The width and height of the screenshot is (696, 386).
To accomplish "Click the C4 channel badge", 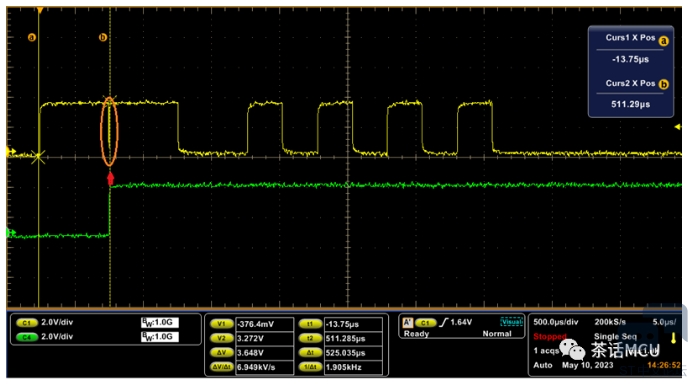I will tap(27, 337).
